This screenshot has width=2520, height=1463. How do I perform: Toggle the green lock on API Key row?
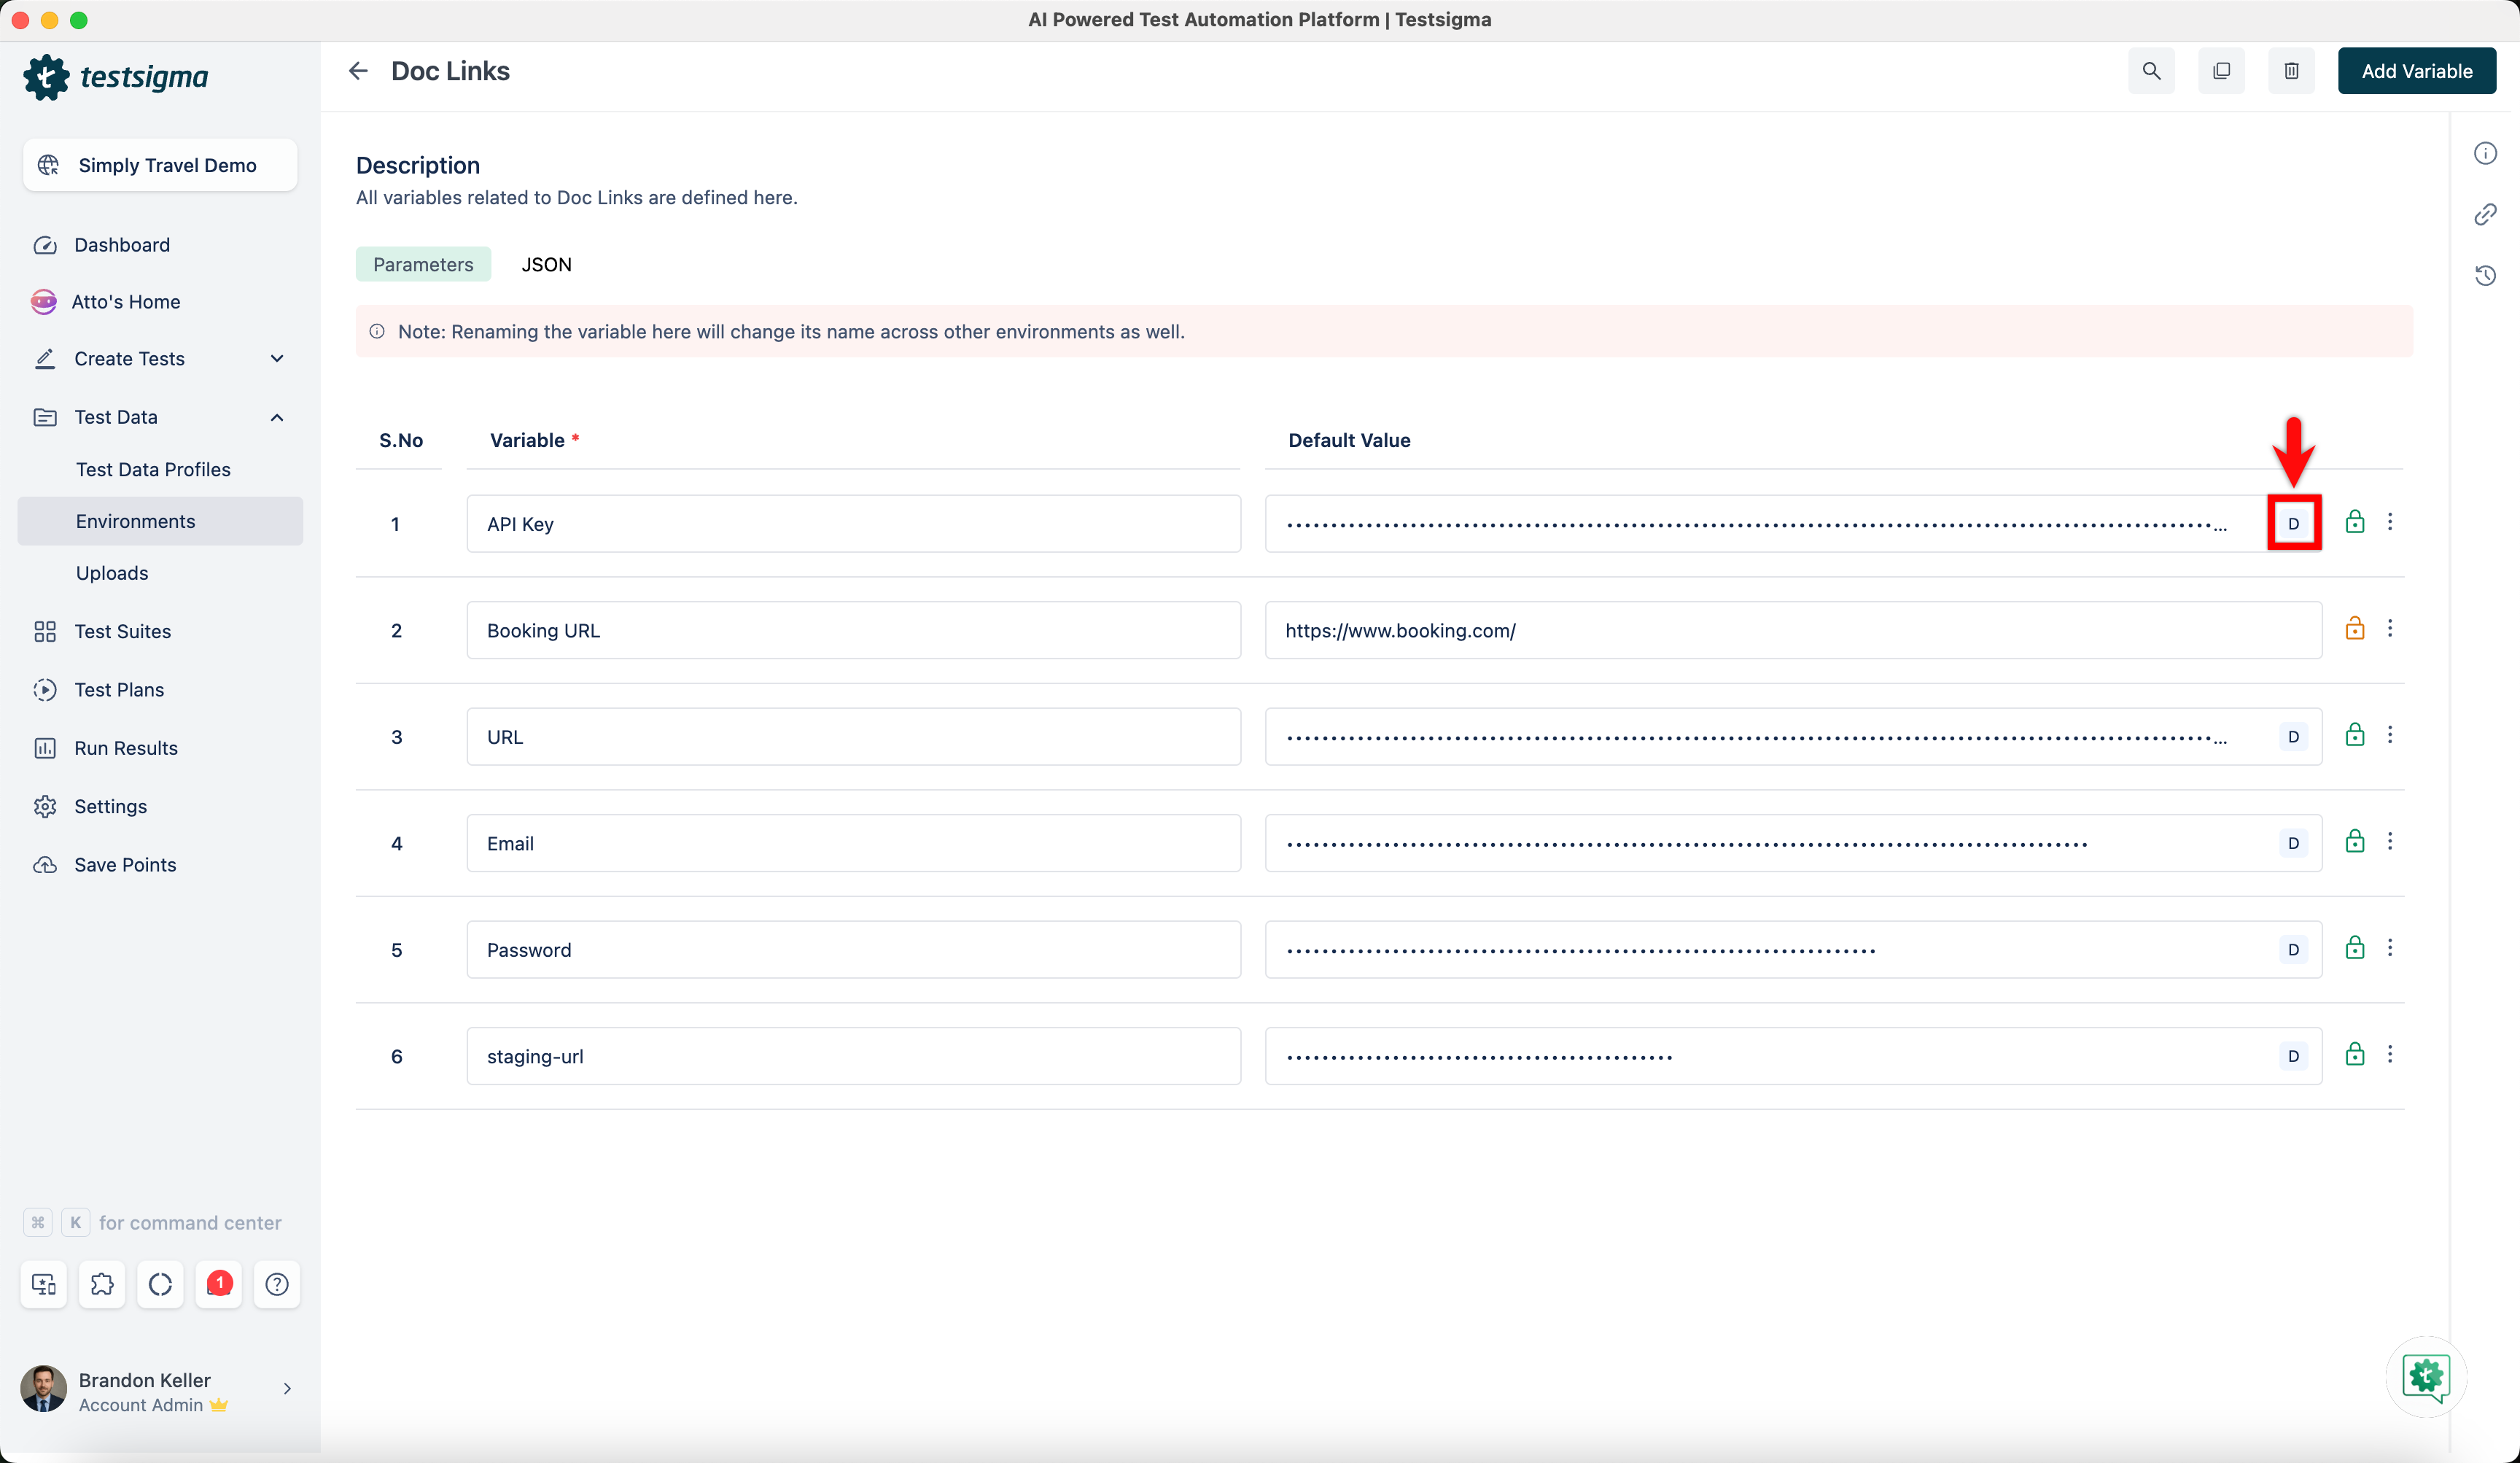pyautogui.click(x=2355, y=522)
